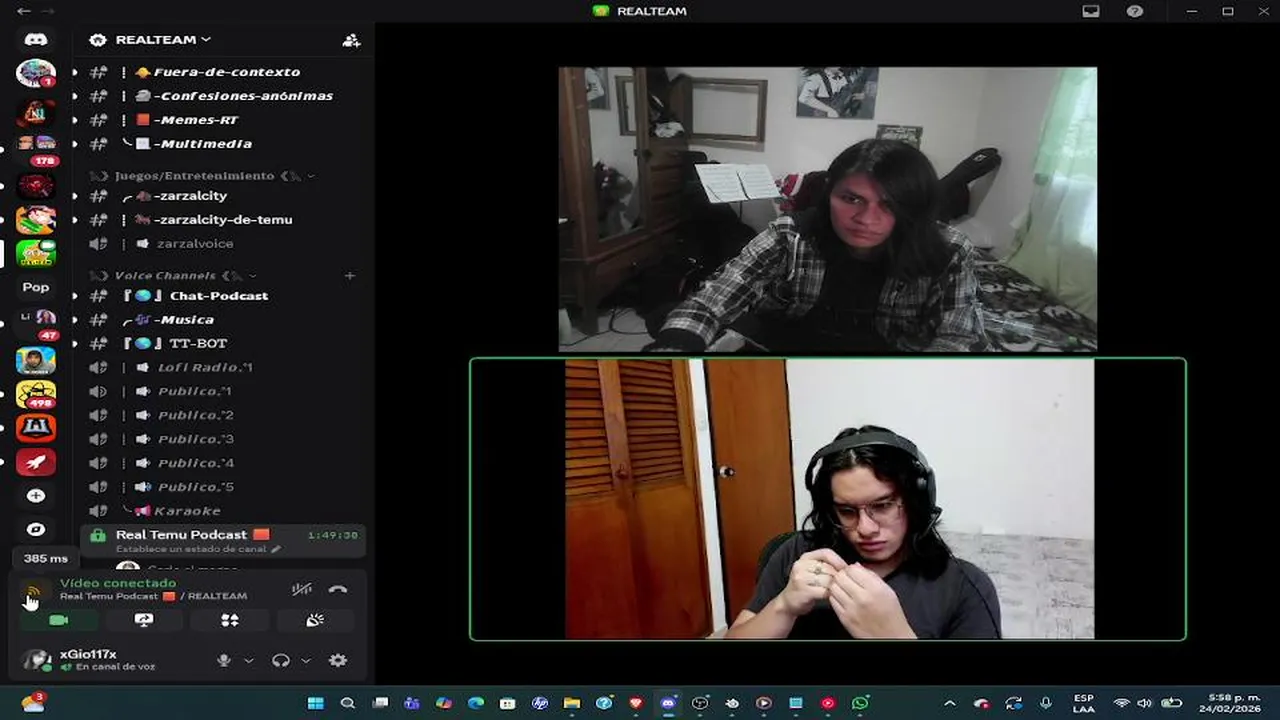
Task: Click the connection signal quality icon
Action: pos(32,592)
